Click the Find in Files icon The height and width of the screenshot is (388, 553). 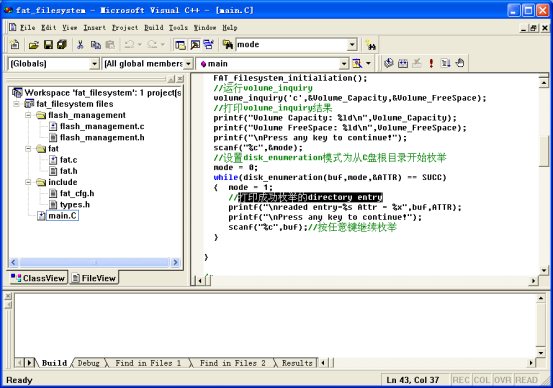pyautogui.click(x=227, y=45)
